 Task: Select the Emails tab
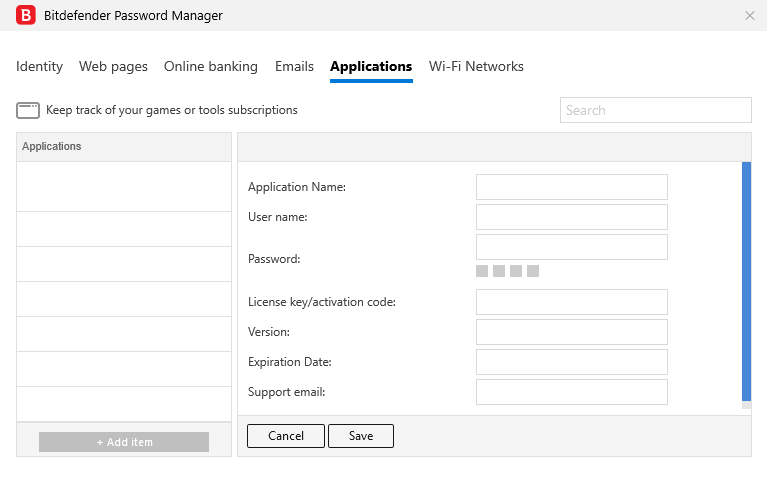point(294,66)
